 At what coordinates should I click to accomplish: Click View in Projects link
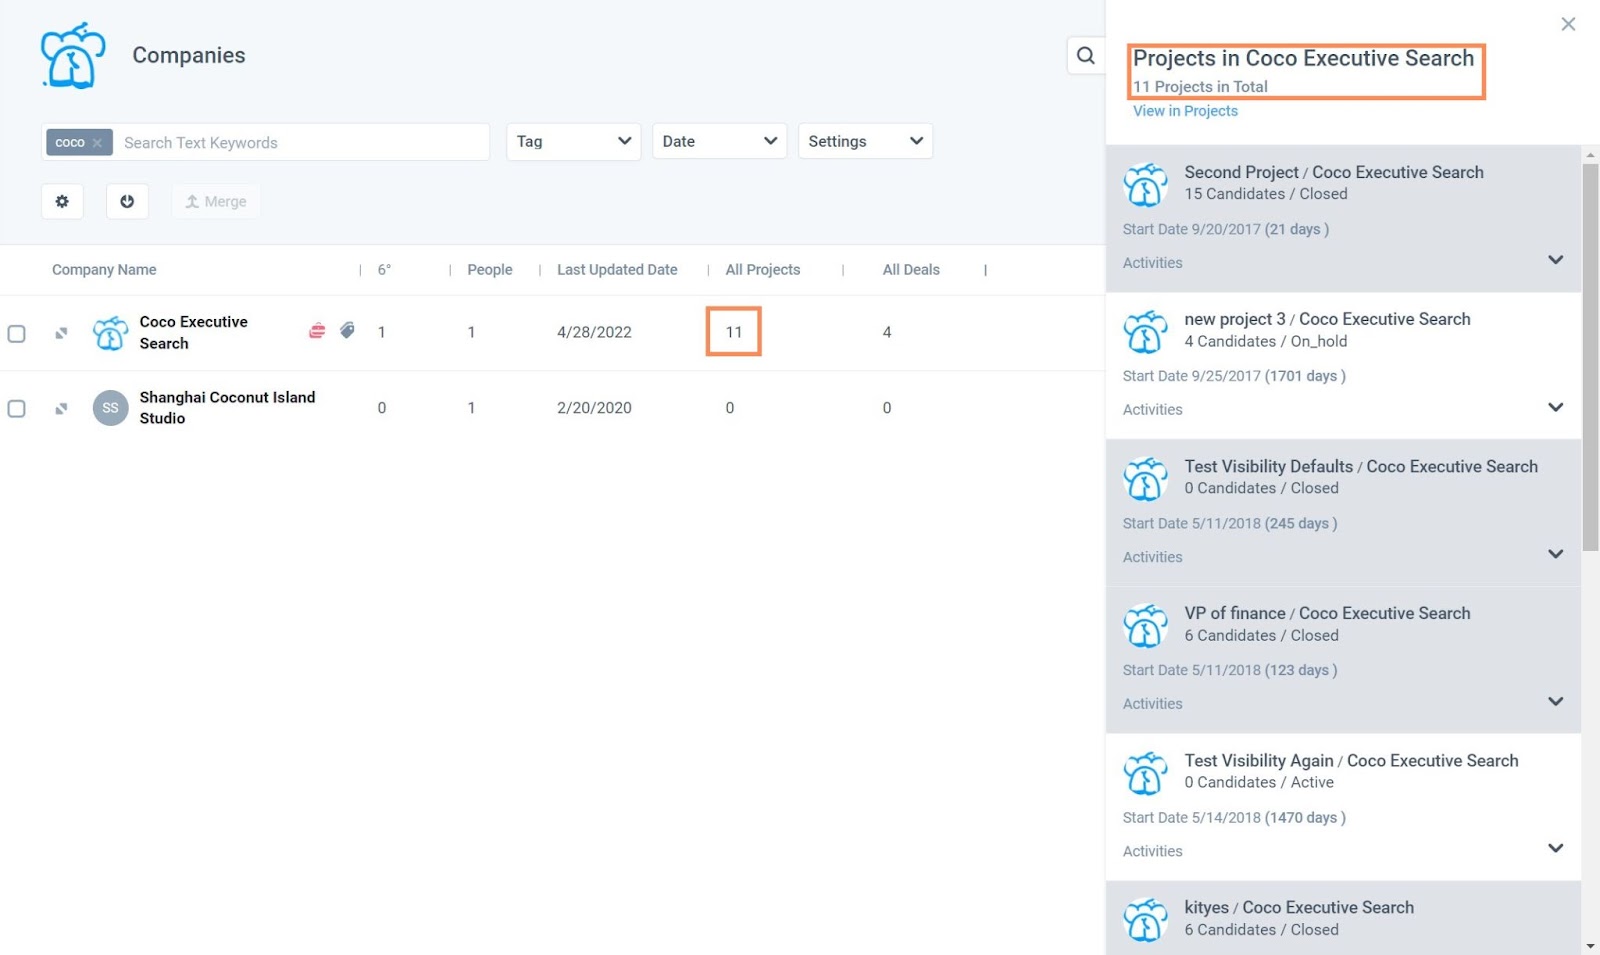[1185, 111]
